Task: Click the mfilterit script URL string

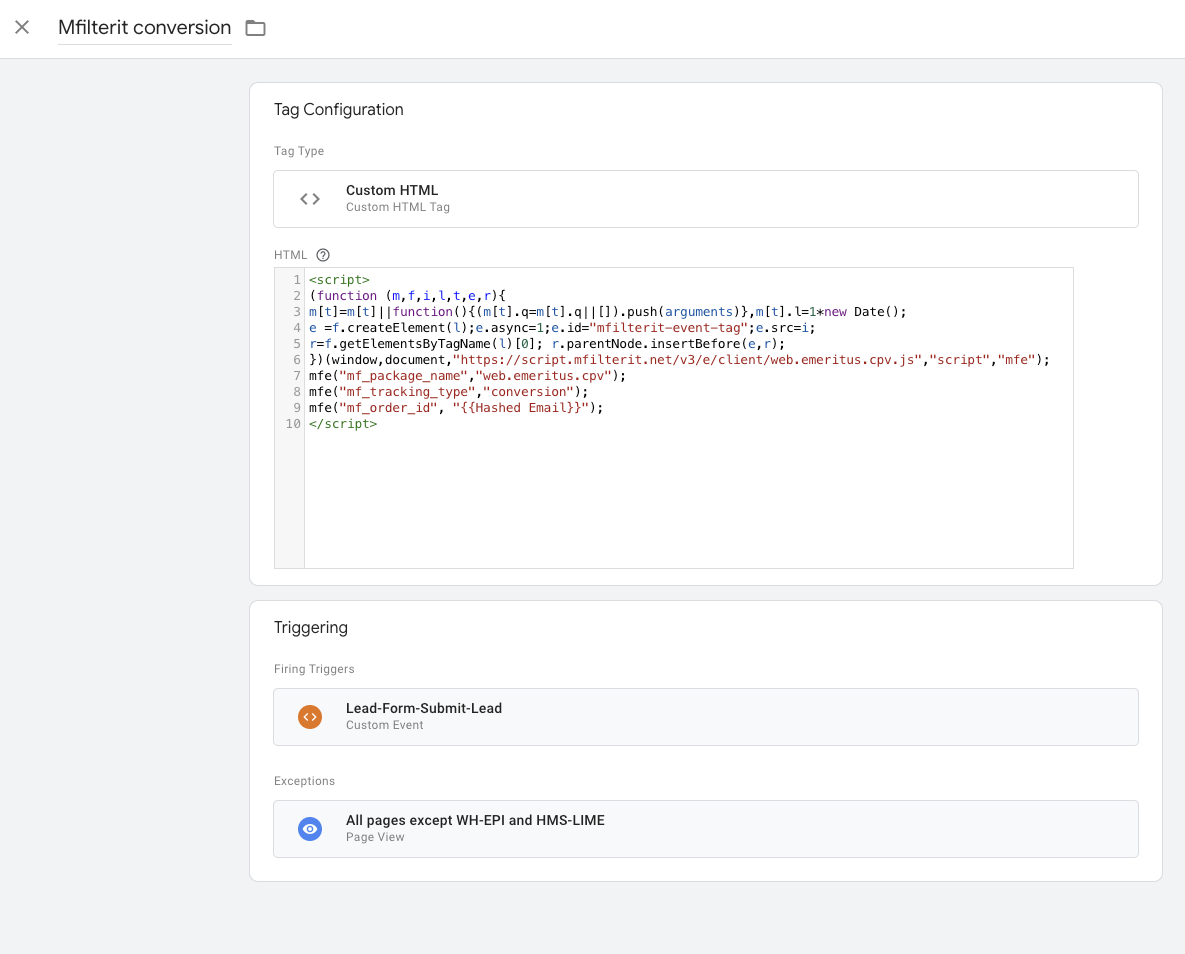Action: click(688, 360)
